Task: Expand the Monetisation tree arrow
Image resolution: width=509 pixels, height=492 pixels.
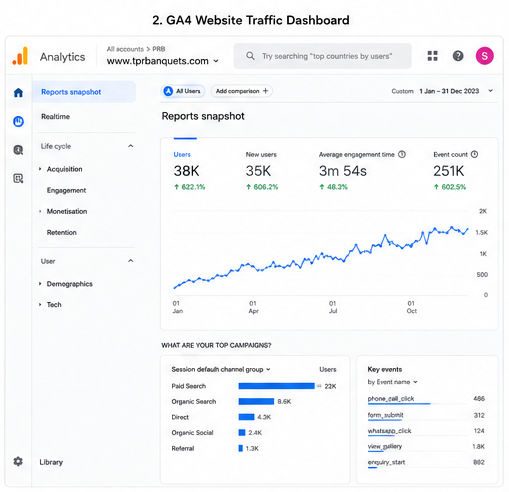Action: [40, 211]
